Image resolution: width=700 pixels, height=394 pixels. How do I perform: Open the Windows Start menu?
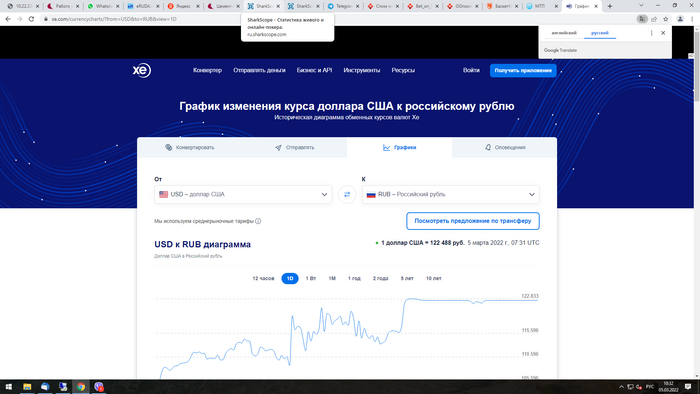coord(8,387)
